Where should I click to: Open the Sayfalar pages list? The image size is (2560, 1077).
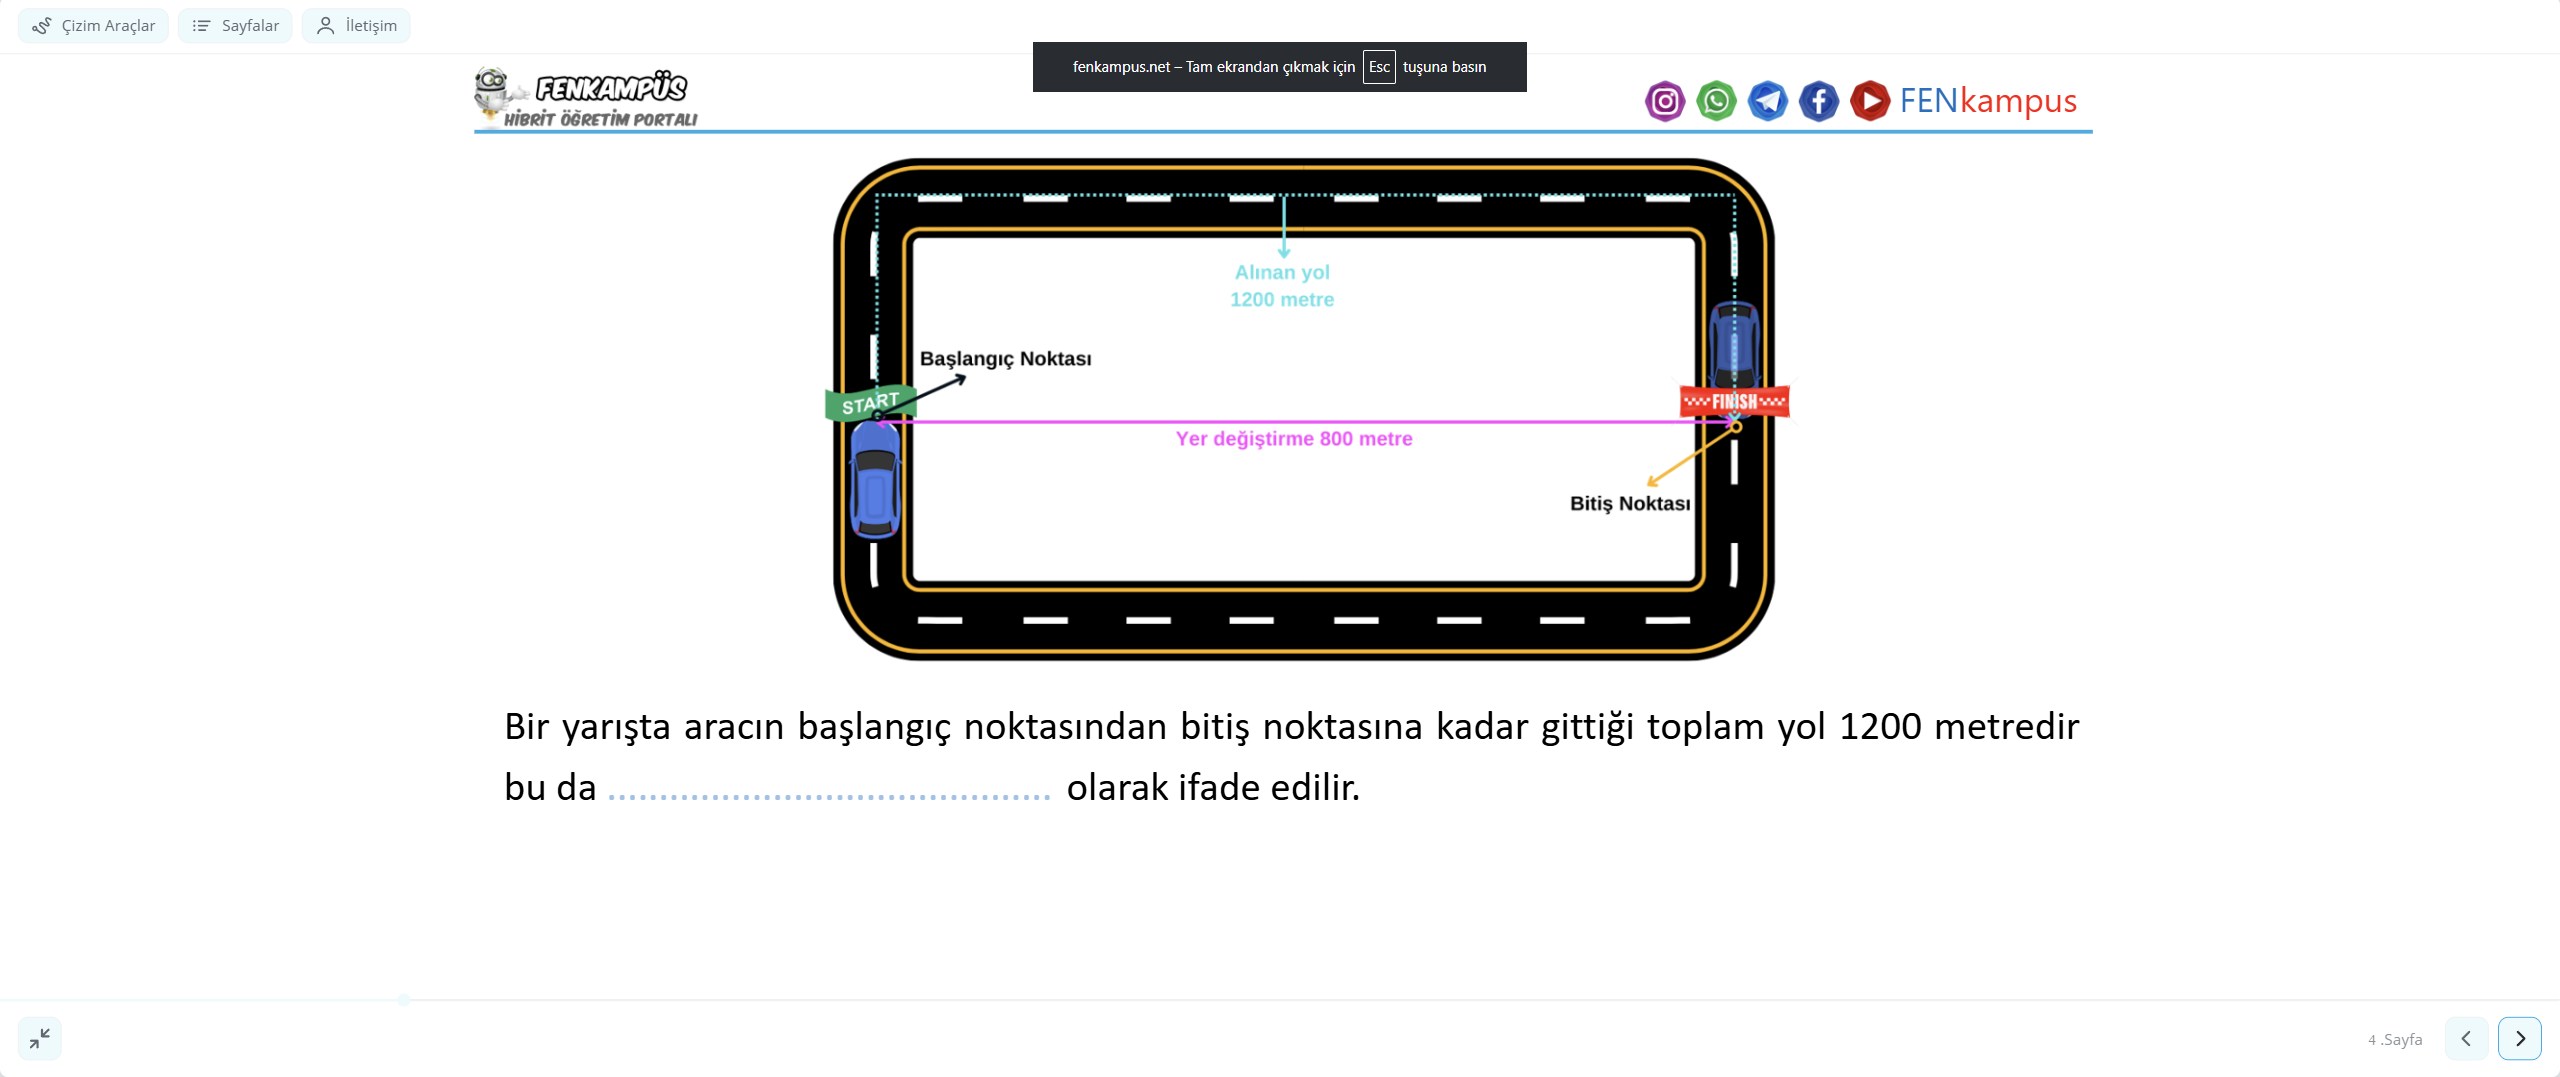point(236,26)
